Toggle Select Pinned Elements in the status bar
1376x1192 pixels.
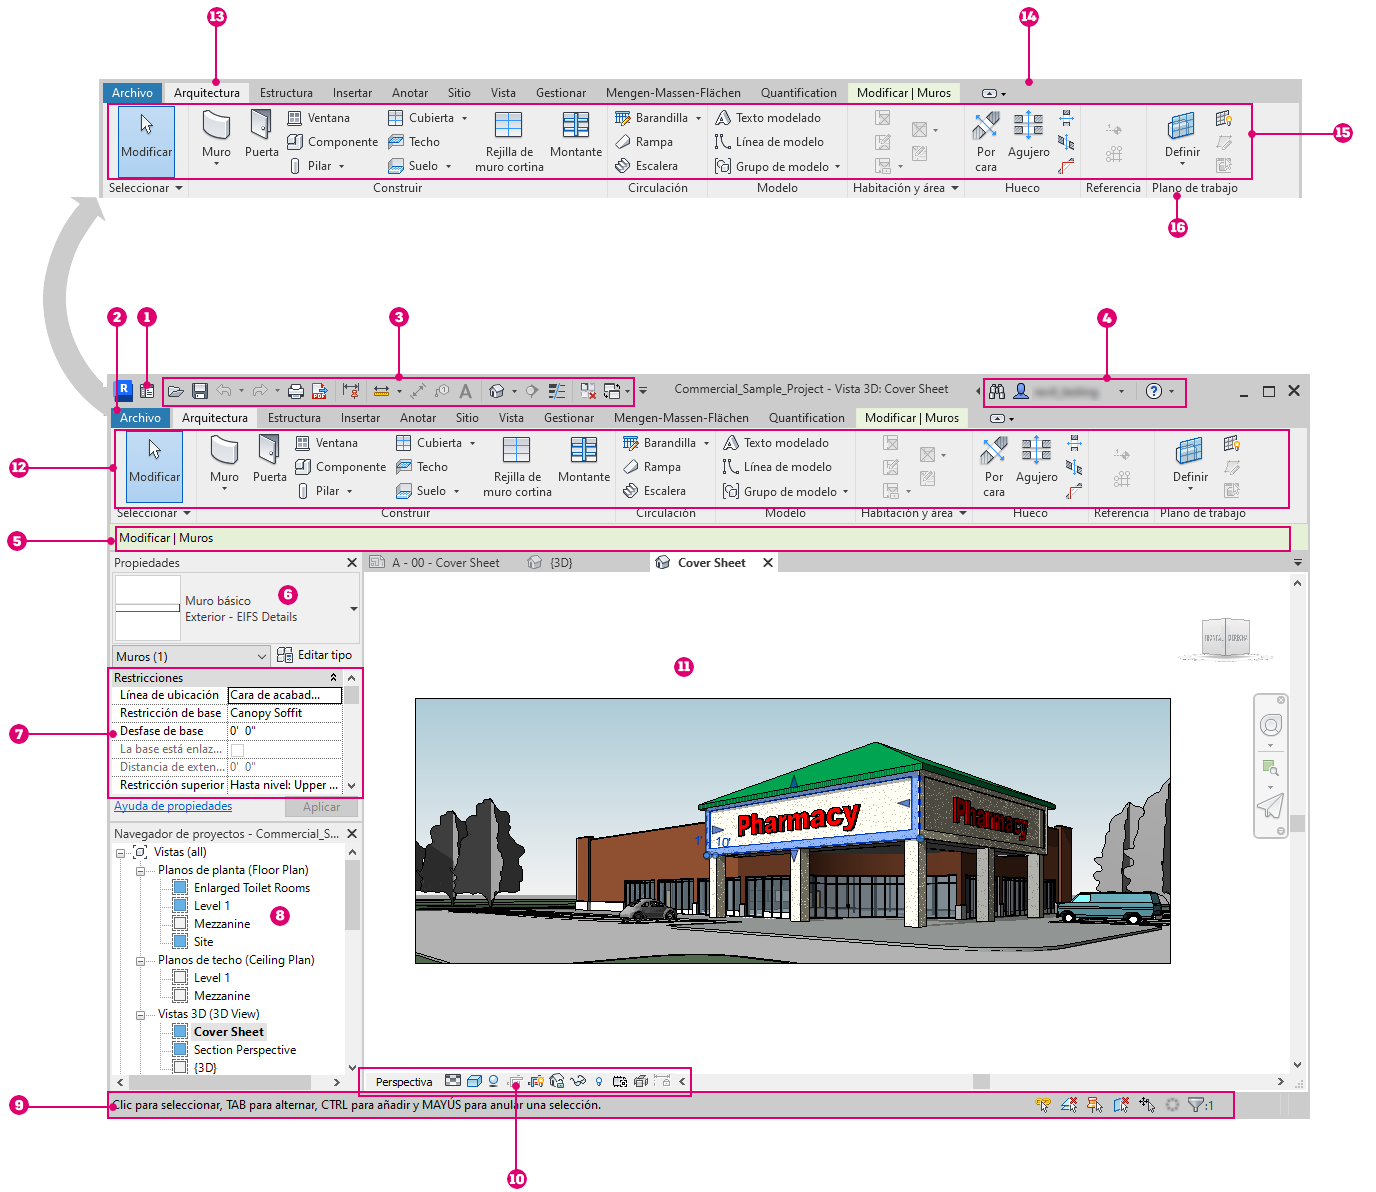tap(1095, 1105)
